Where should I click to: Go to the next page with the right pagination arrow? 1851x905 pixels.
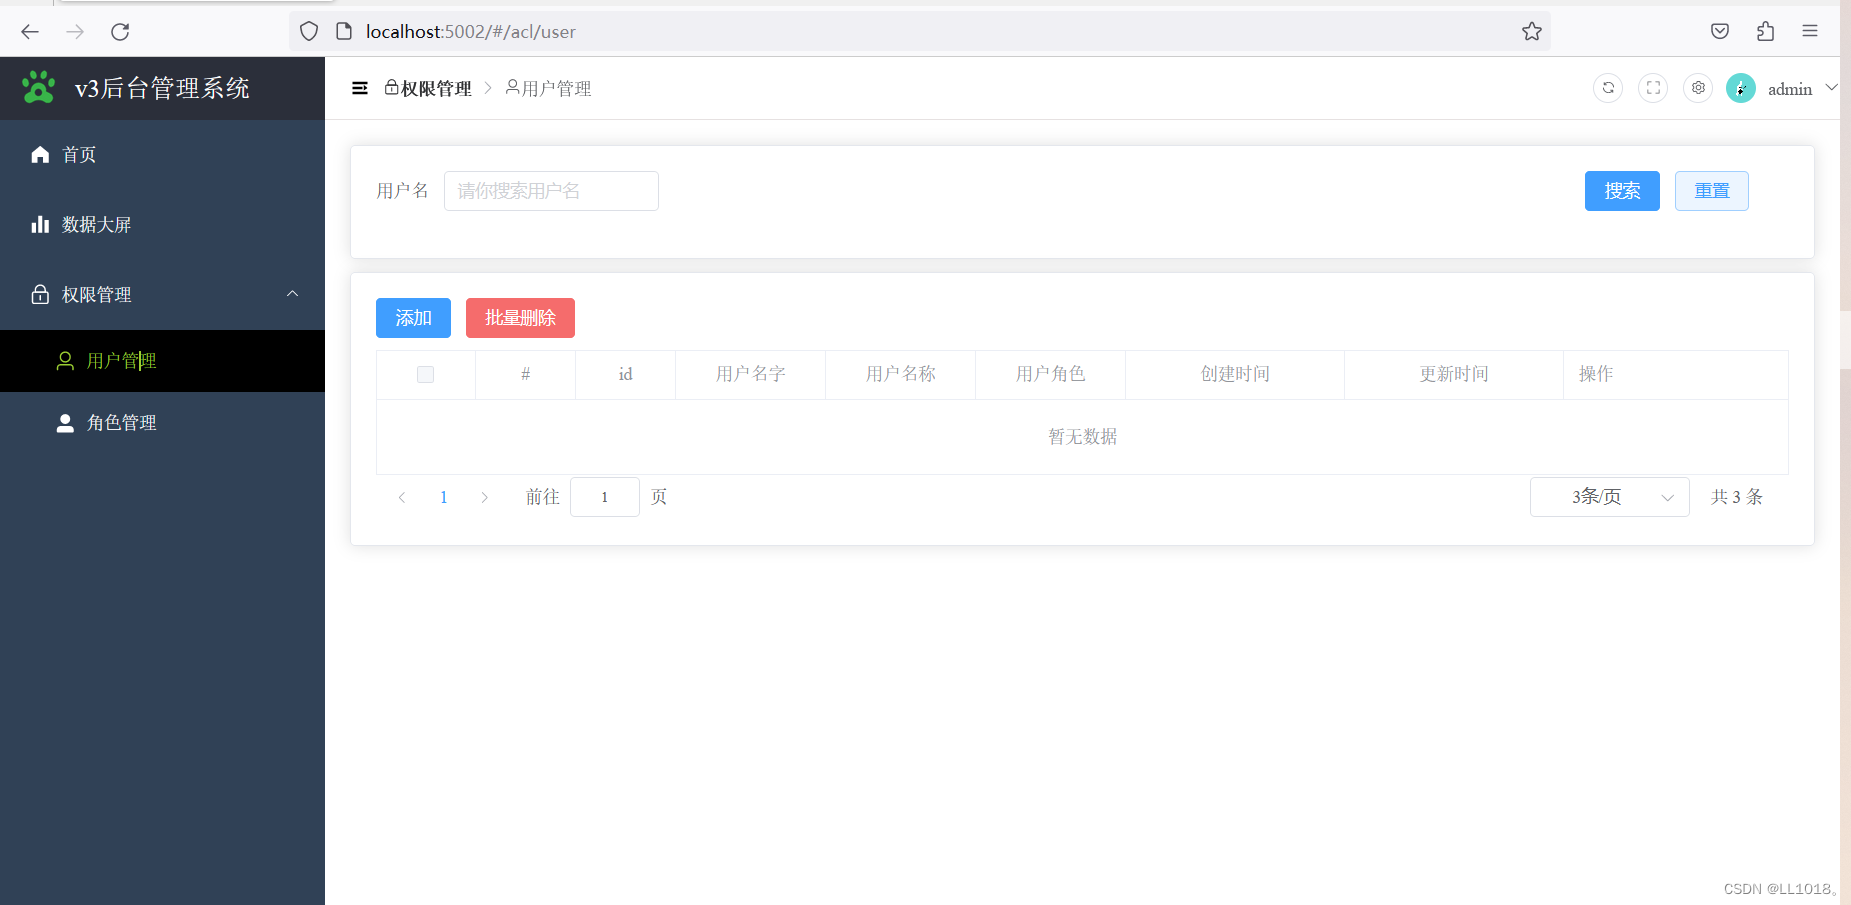(x=485, y=497)
